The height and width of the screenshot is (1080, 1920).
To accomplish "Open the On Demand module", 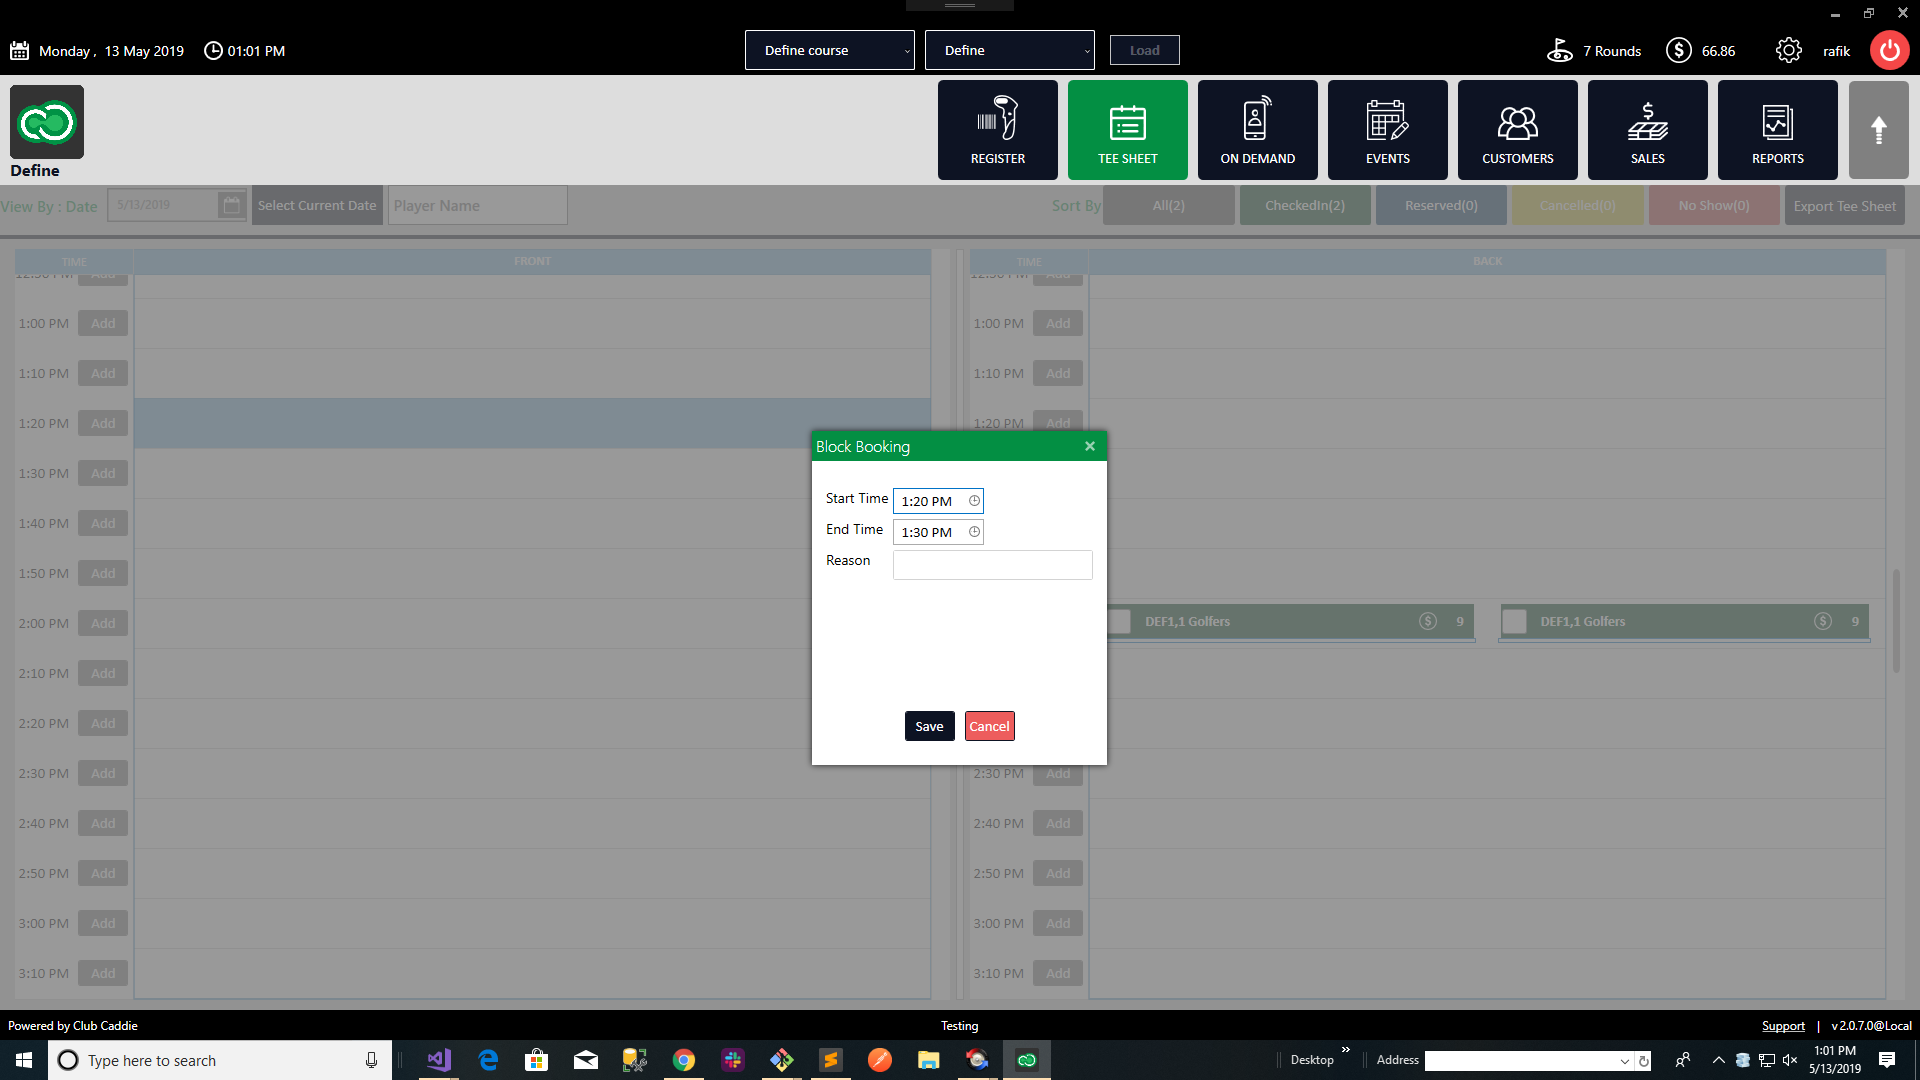I will point(1257,130).
